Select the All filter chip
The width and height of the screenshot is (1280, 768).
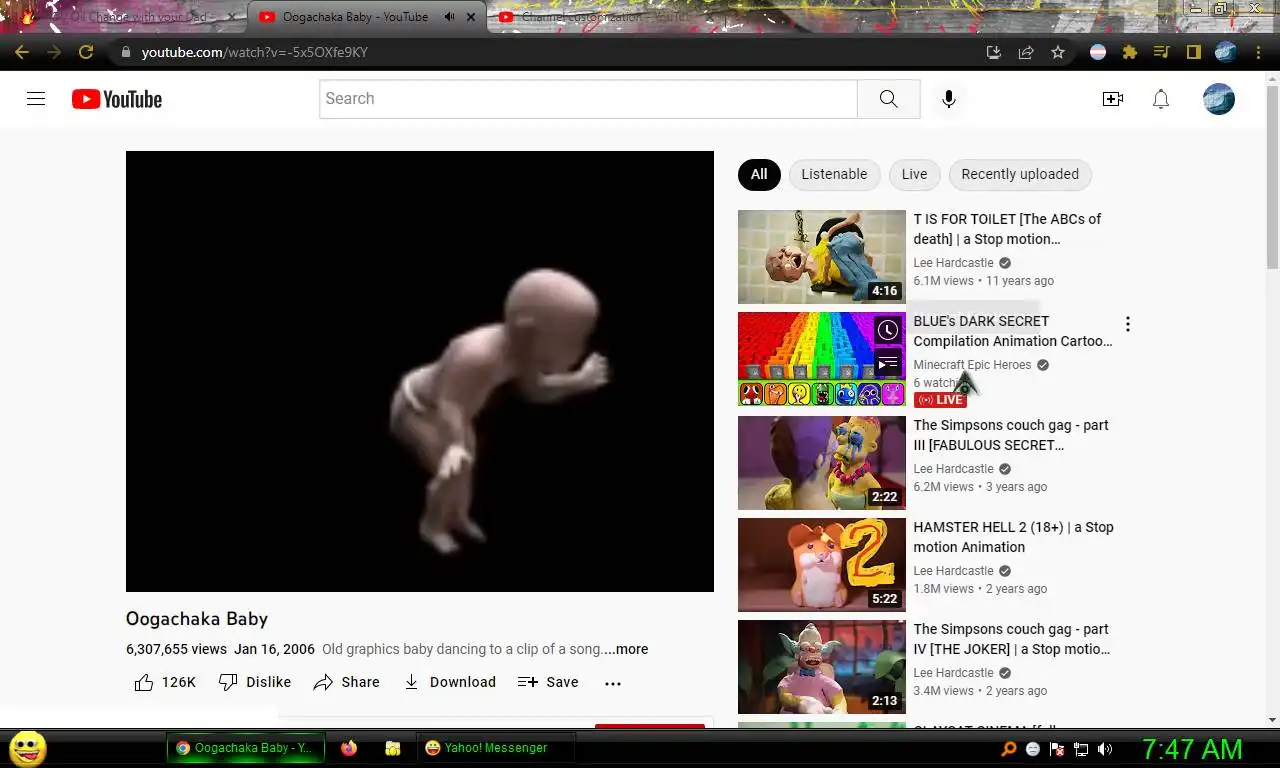[x=759, y=174]
